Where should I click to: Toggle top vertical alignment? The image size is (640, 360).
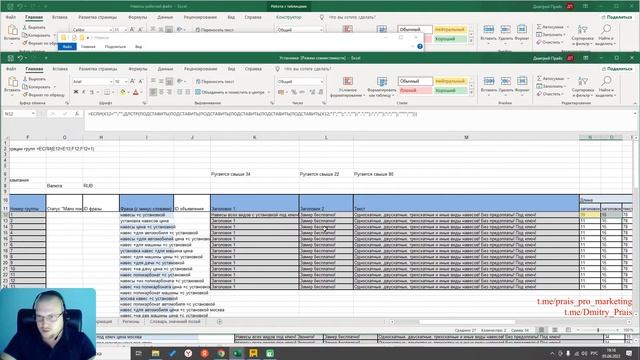[x=153, y=81]
